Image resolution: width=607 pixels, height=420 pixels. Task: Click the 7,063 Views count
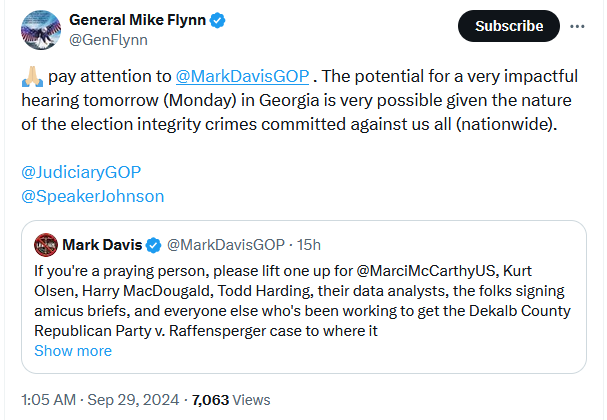(x=231, y=400)
